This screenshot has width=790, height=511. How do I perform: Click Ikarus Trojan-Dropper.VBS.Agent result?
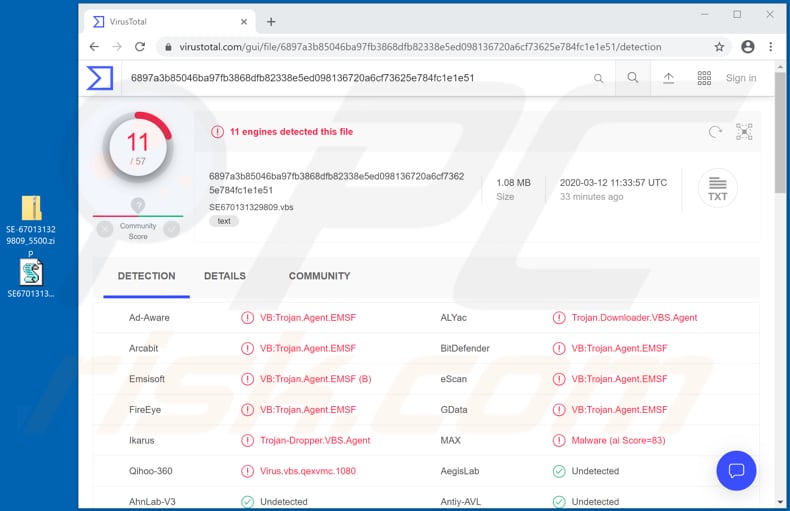[315, 440]
